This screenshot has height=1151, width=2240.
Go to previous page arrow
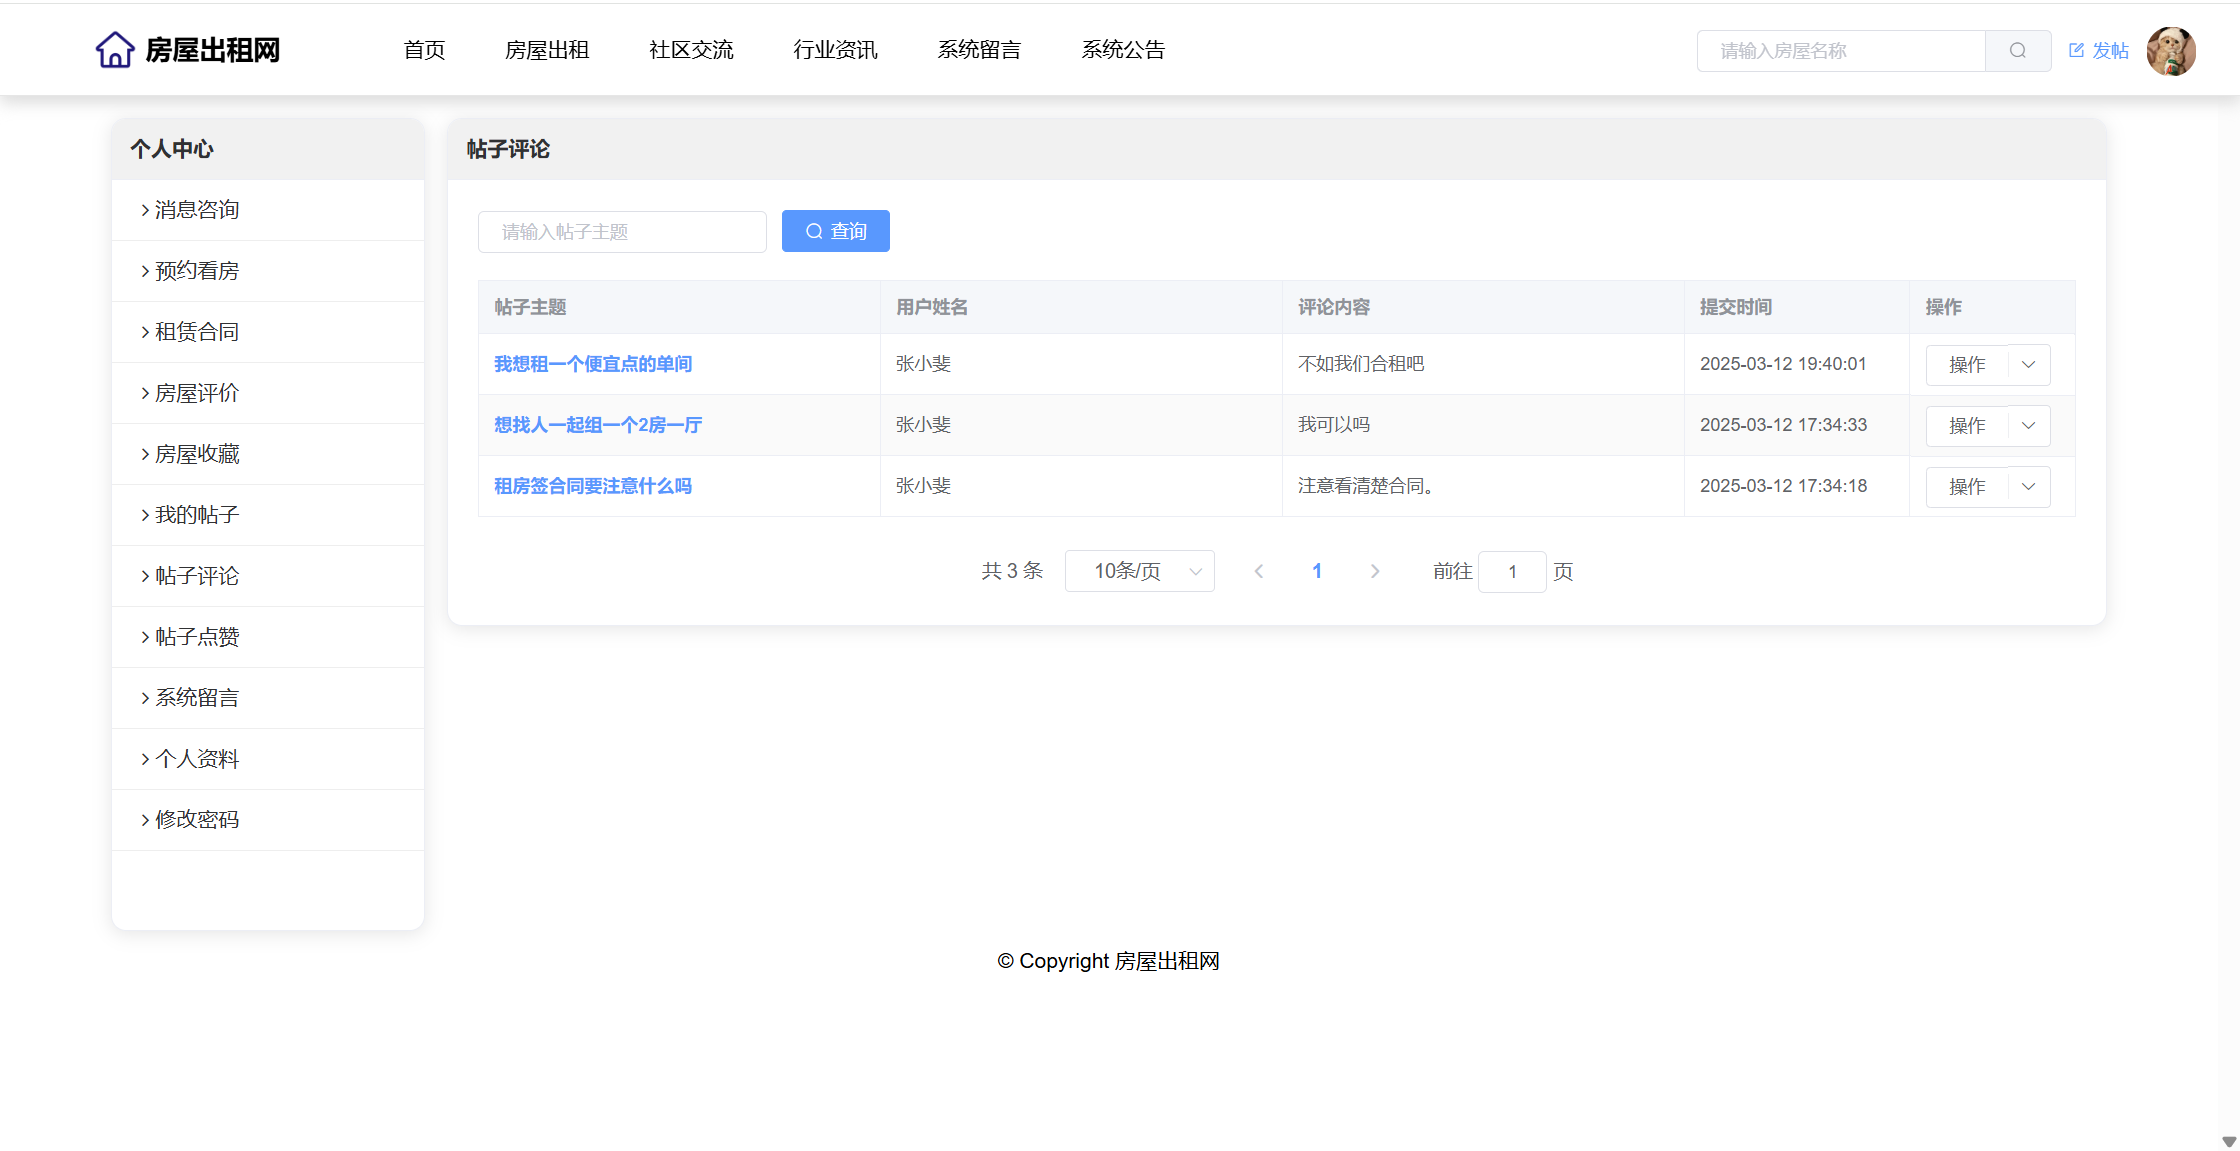1259,571
